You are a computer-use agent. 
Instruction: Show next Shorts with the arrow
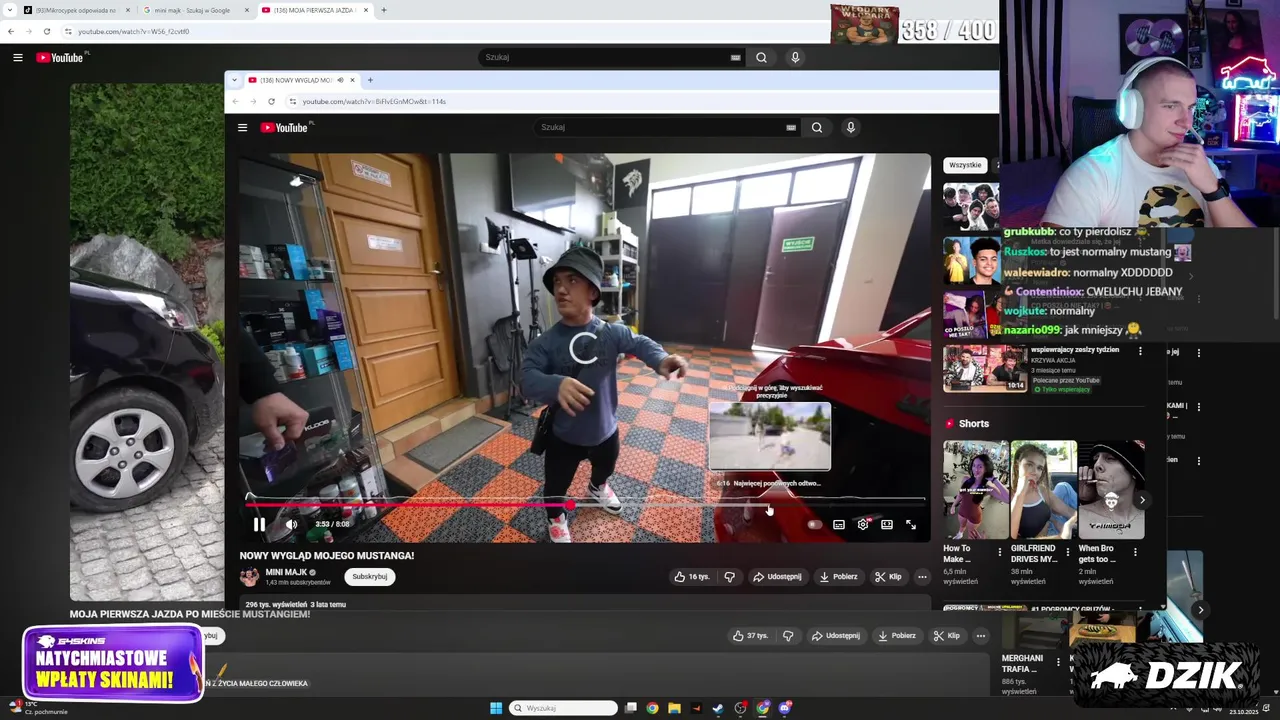1142,500
